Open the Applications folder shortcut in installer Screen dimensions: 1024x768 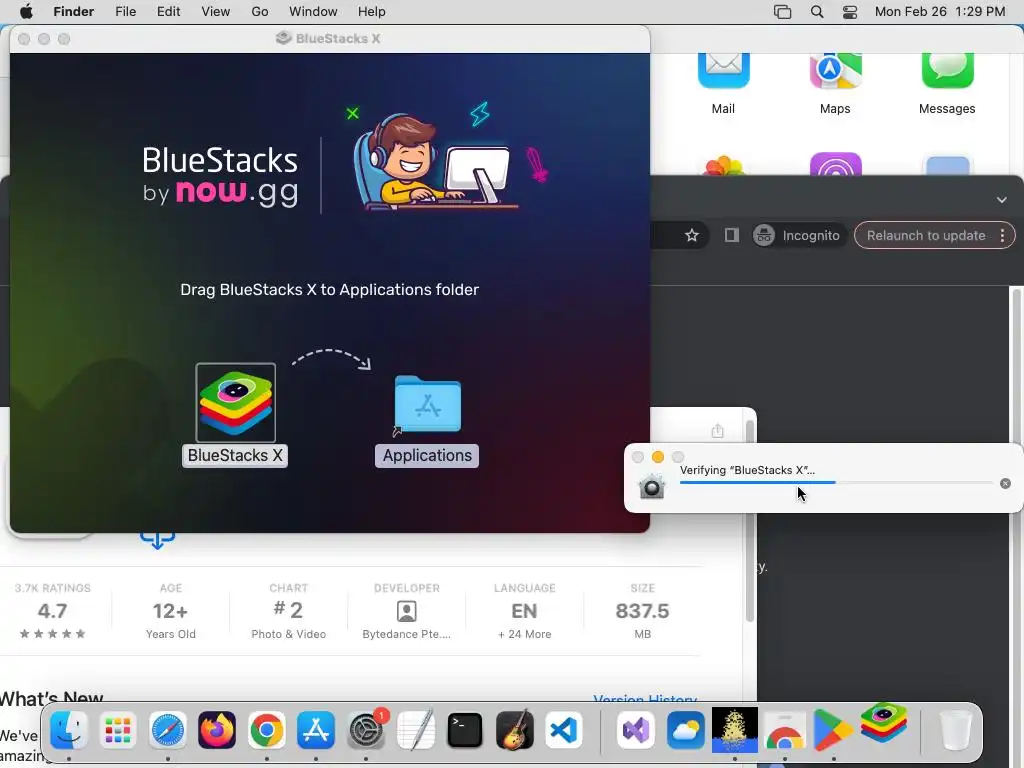coord(427,405)
